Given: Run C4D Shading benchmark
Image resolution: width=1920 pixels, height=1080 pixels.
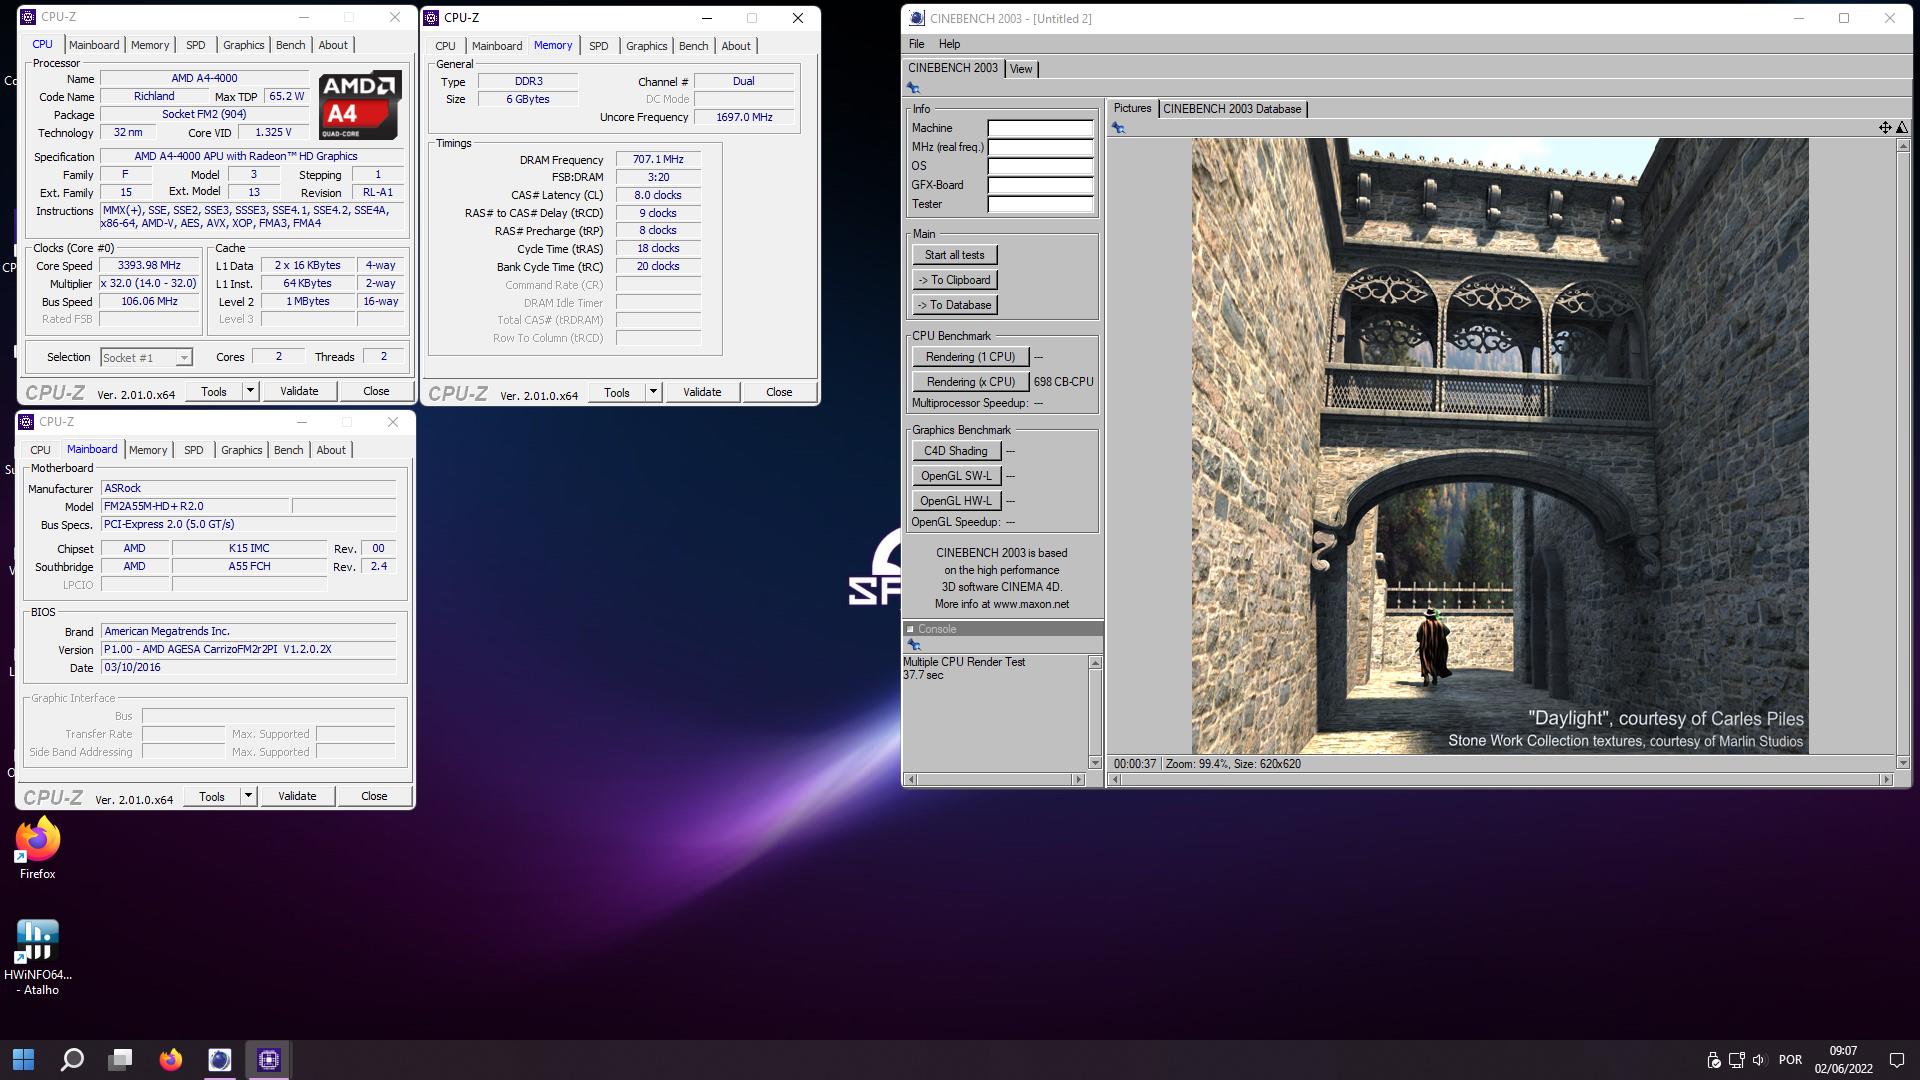Looking at the screenshot, I should pos(955,451).
